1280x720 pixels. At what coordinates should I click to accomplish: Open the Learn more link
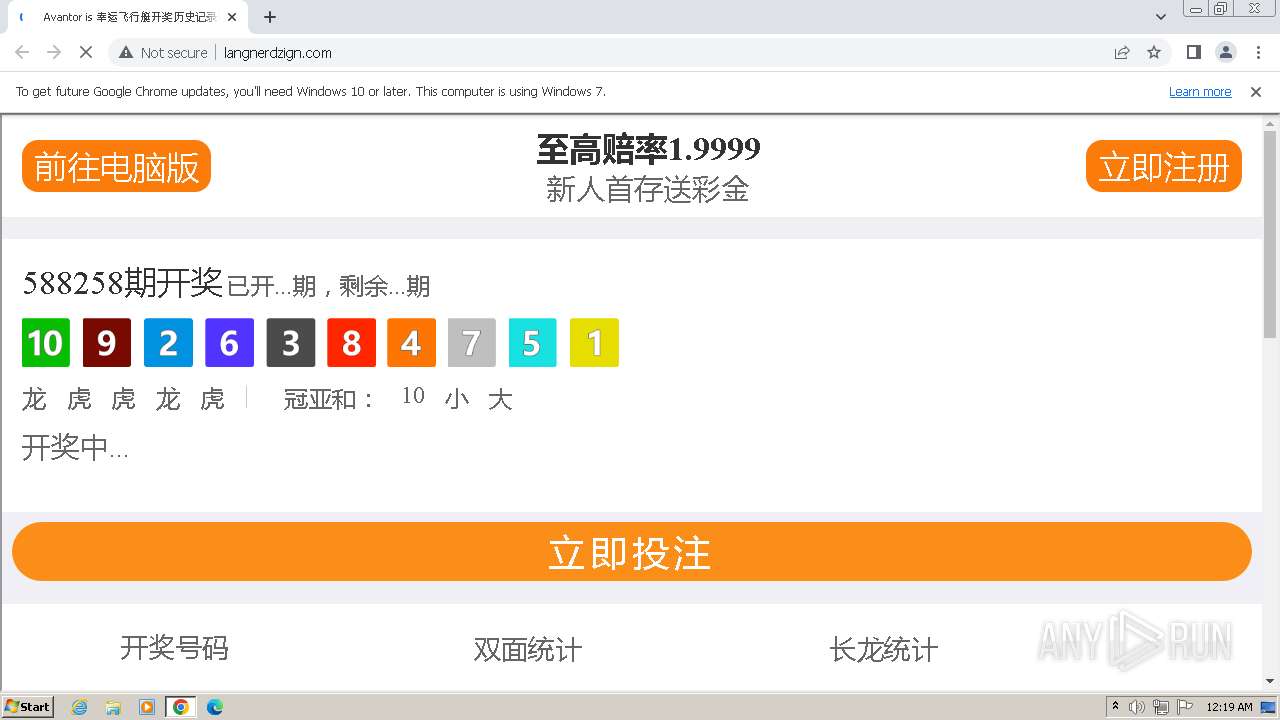click(1200, 91)
